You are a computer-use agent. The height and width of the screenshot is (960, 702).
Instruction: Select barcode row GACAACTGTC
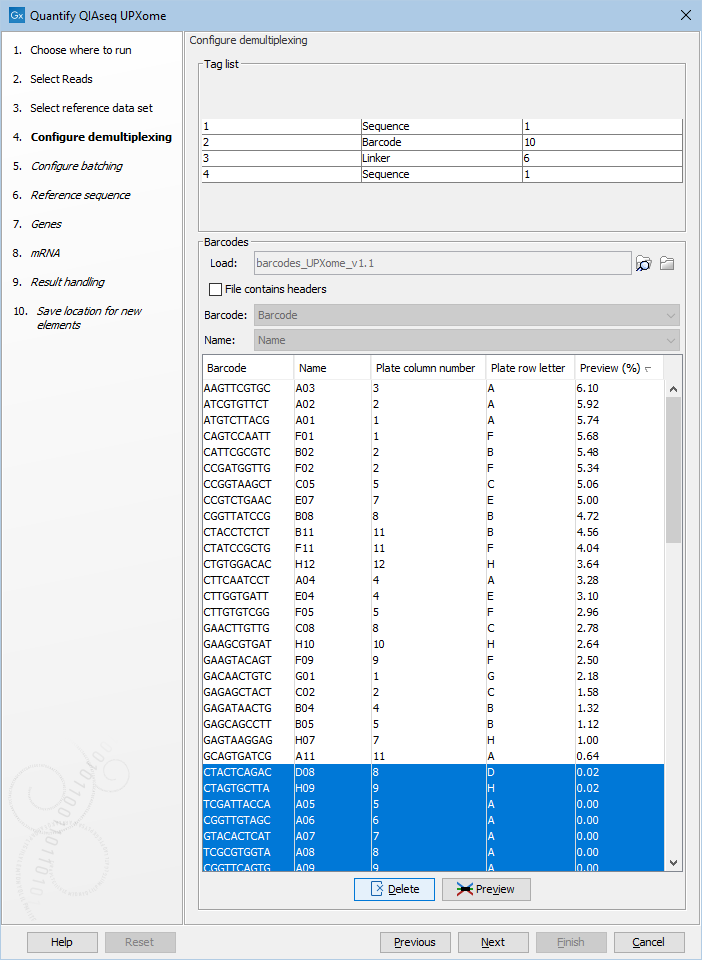coord(433,676)
